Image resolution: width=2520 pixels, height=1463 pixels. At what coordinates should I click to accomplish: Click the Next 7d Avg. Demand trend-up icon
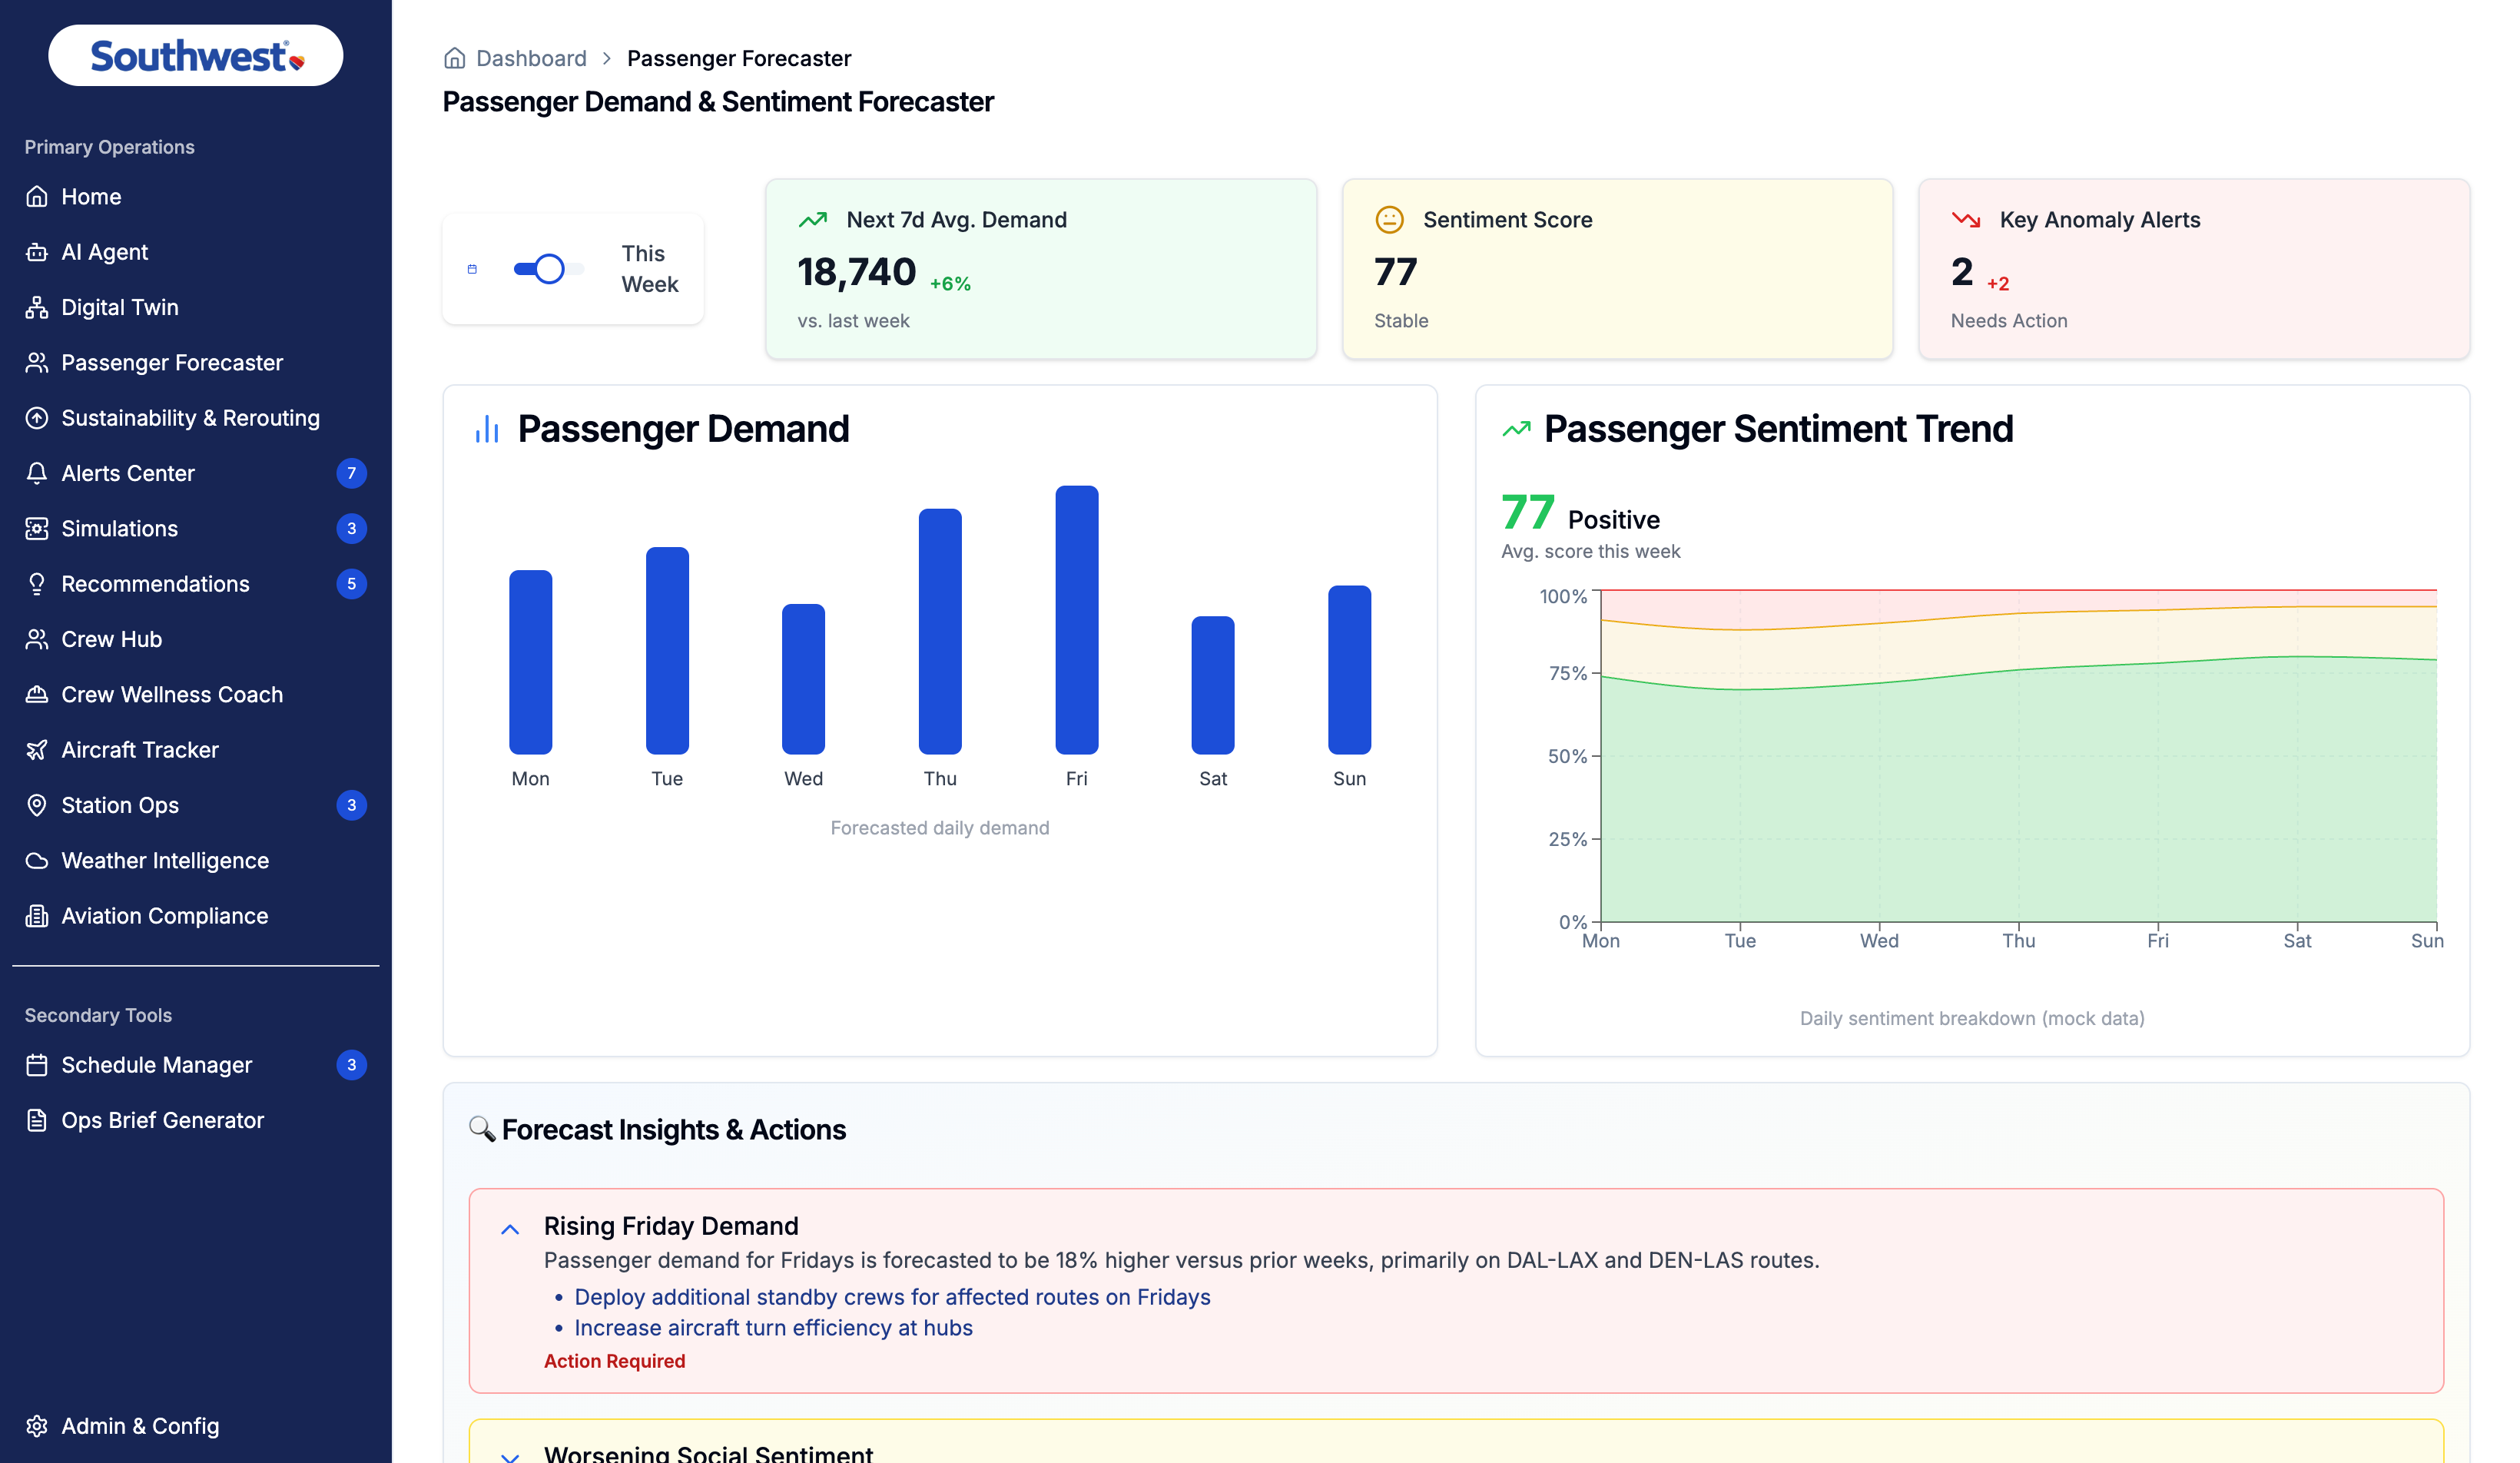(x=813, y=220)
